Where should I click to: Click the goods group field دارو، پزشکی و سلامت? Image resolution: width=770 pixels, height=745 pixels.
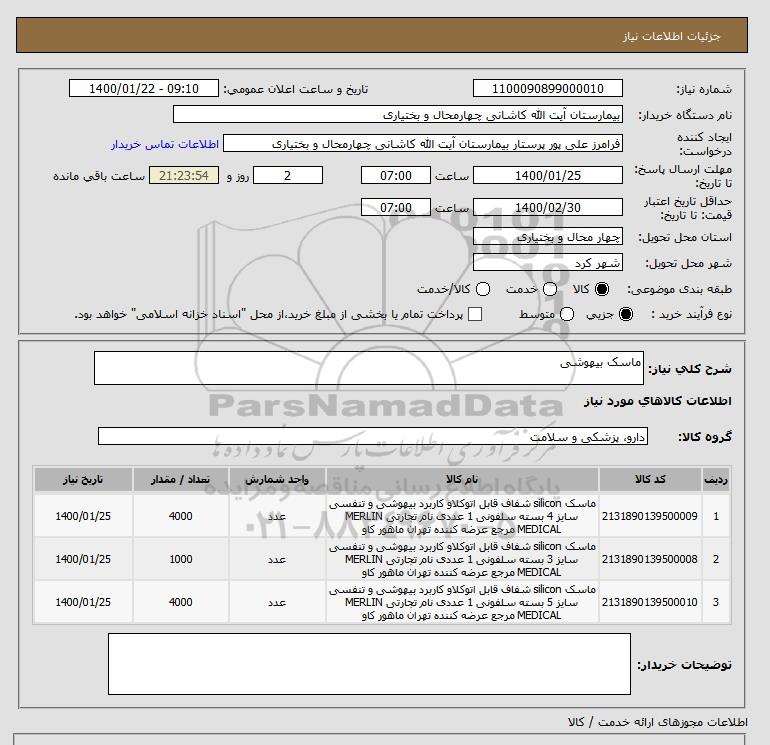[x=373, y=436]
